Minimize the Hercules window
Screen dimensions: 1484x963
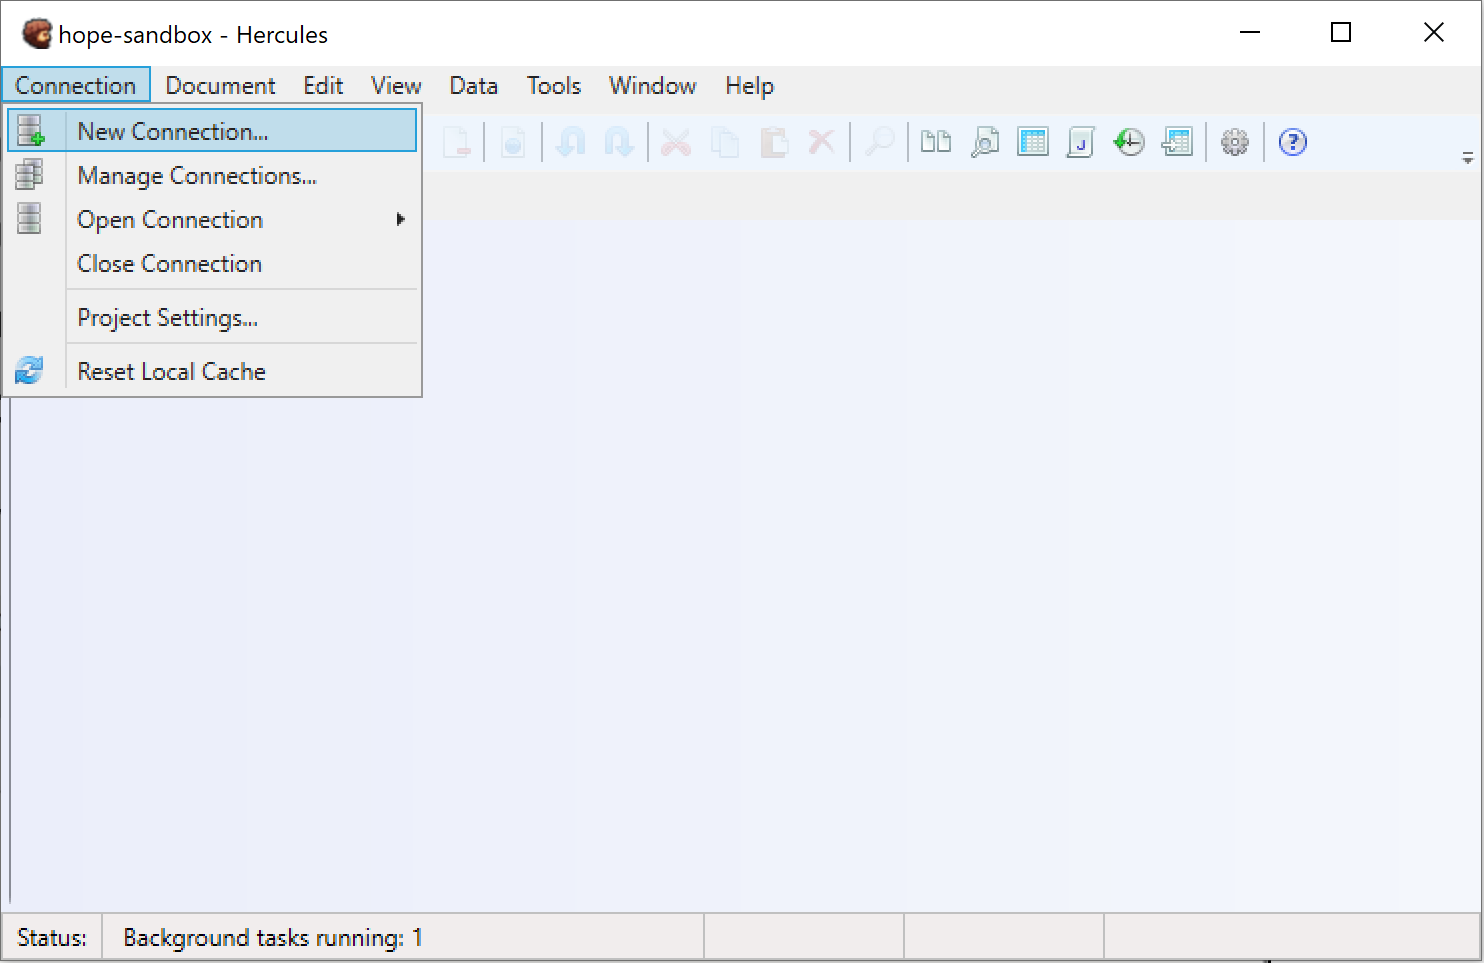click(1250, 33)
